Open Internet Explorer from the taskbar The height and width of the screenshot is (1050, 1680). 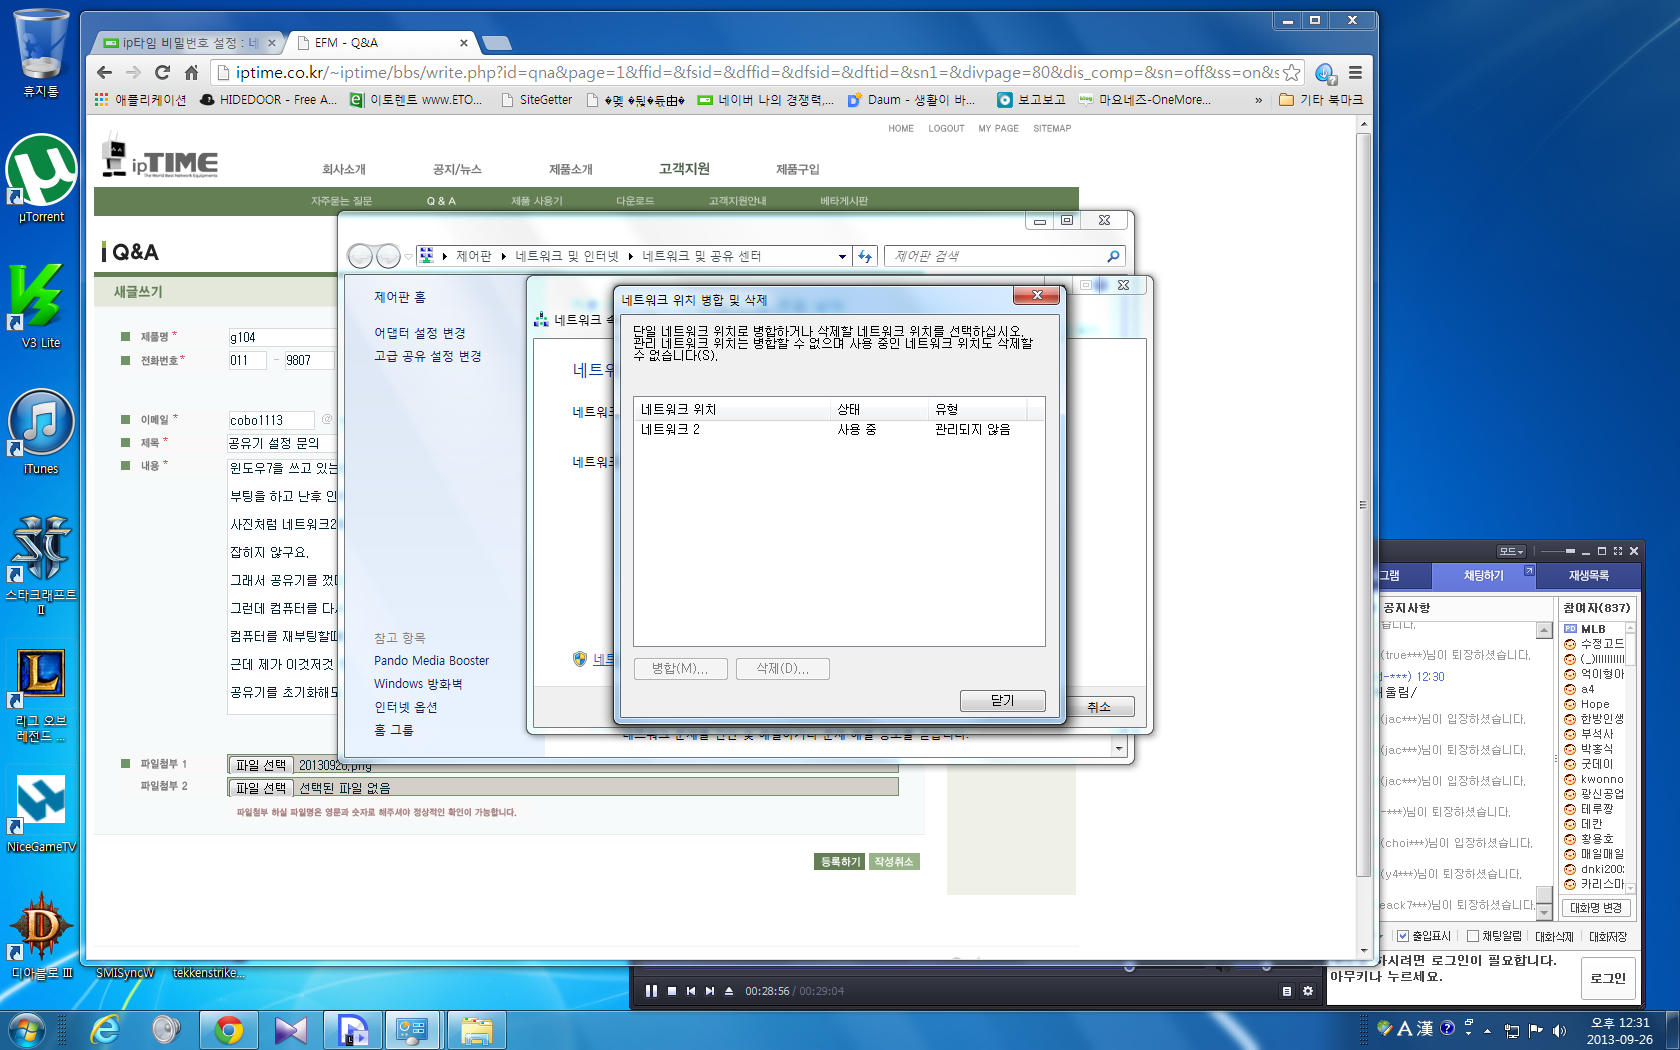pyautogui.click(x=105, y=1030)
